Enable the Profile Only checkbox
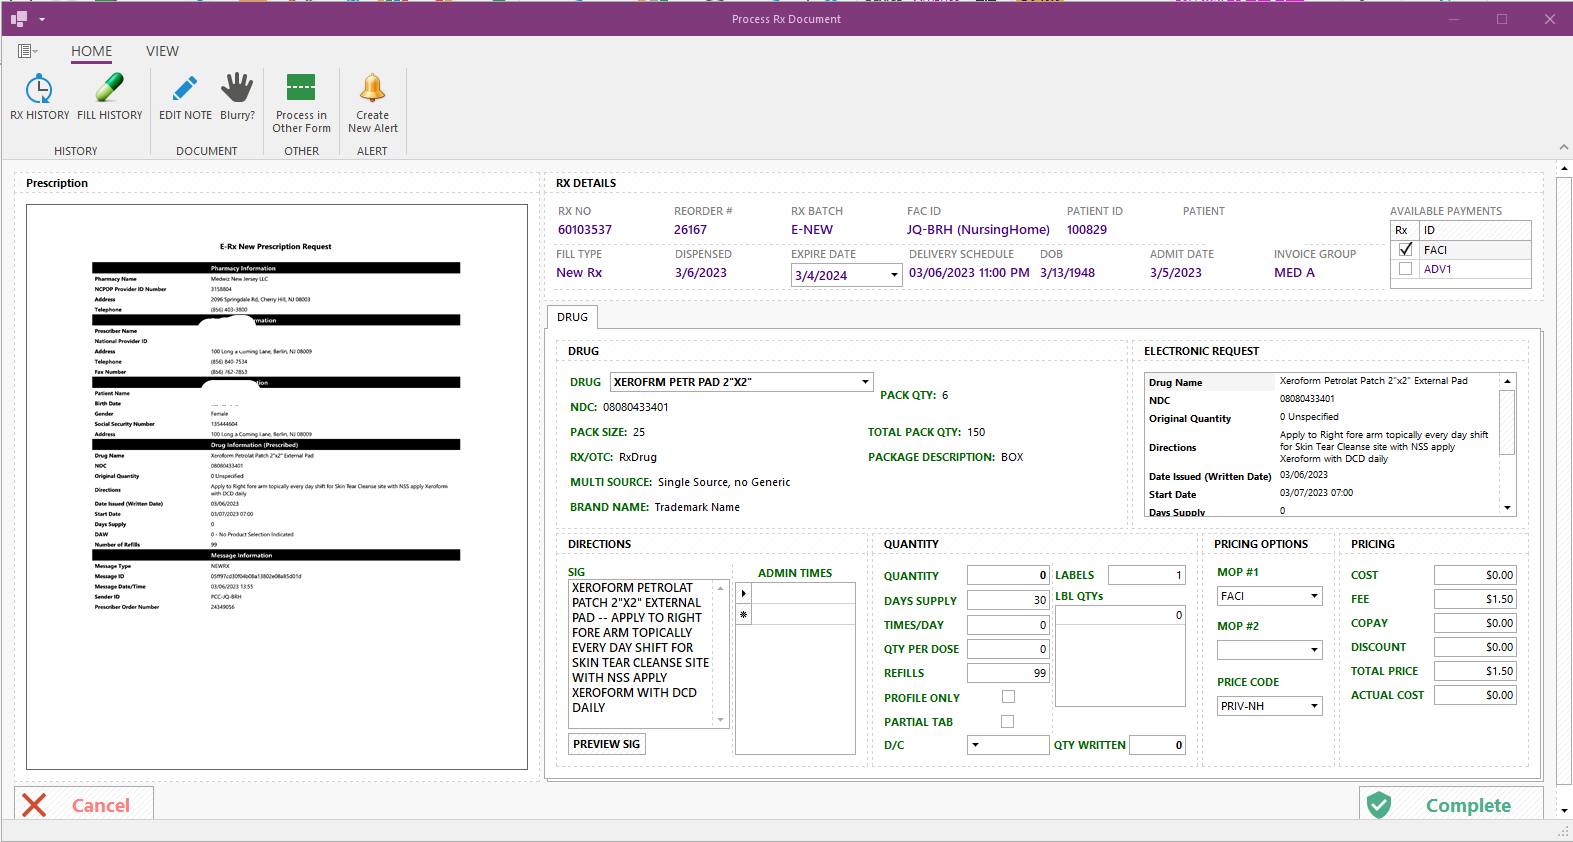1573x842 pixels. pyautogui.click(x=1008, y=697)
